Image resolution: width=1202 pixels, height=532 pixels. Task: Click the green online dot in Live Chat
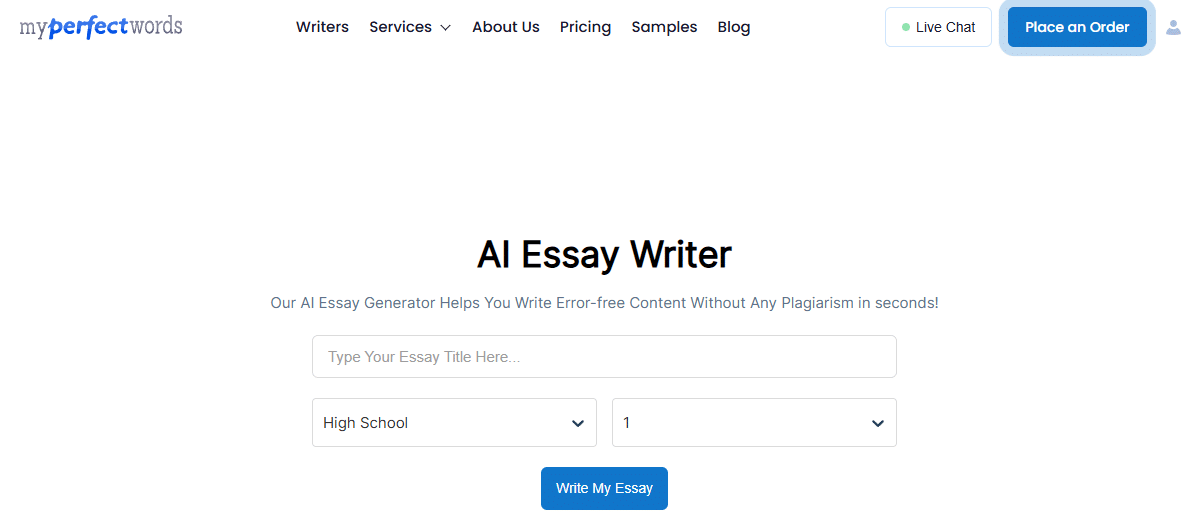(x=906, y=27)
